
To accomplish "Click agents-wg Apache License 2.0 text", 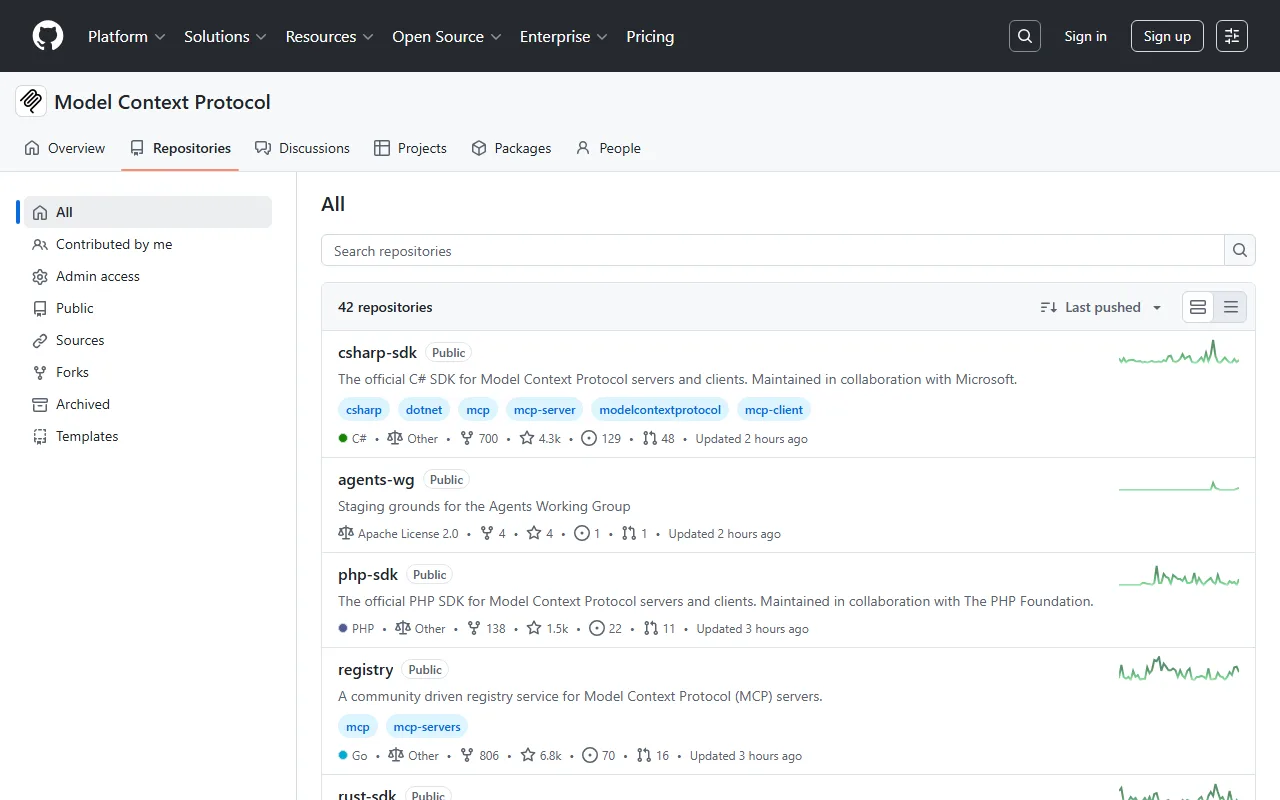I will [x=408, y=533].
